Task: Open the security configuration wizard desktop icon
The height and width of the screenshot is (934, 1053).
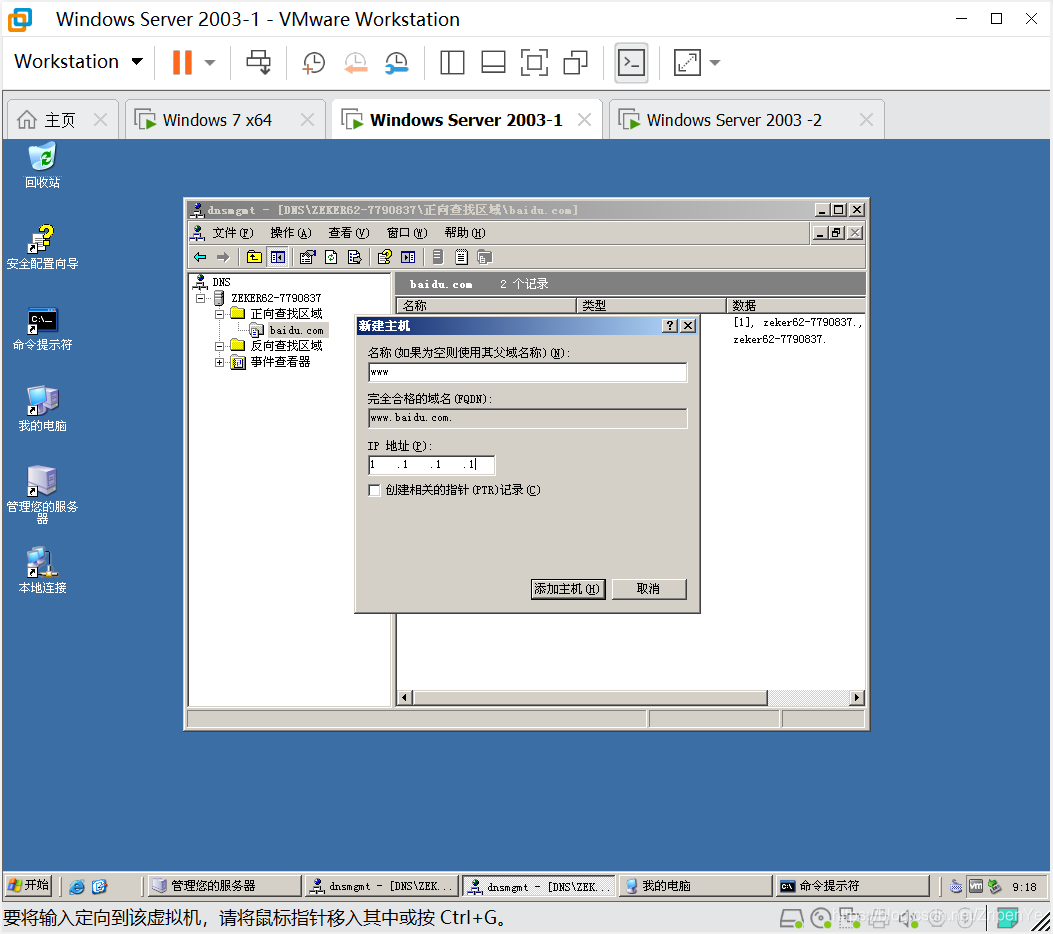Action: point(42,247)
